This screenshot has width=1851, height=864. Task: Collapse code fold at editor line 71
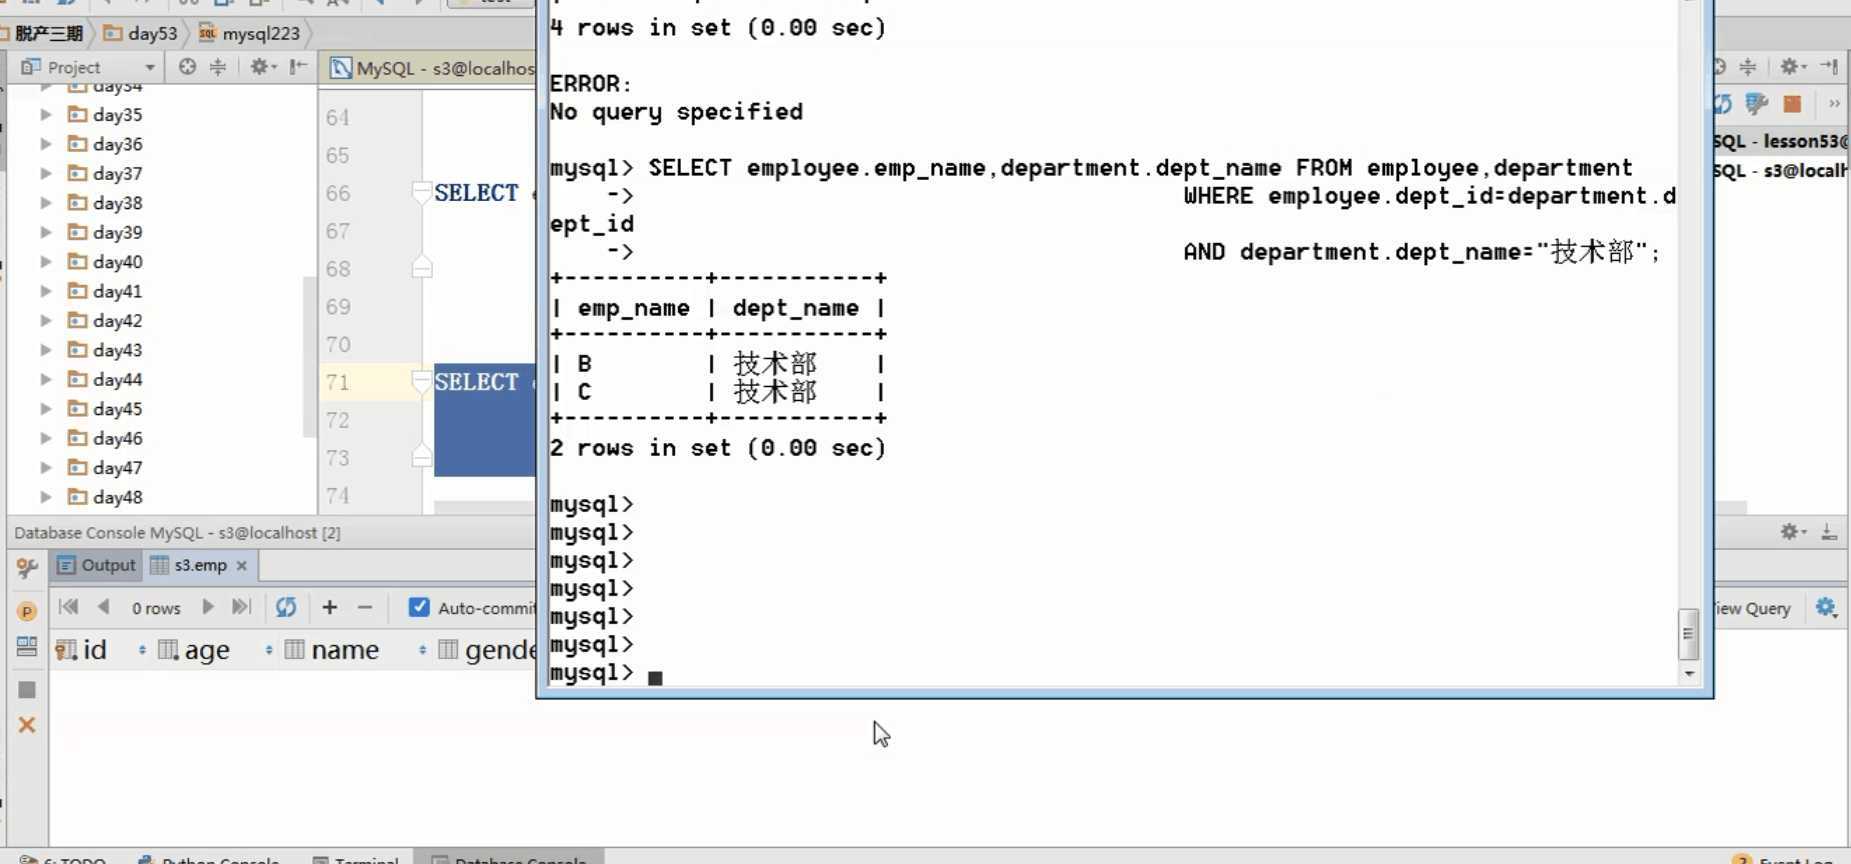(x=422, y=380)
